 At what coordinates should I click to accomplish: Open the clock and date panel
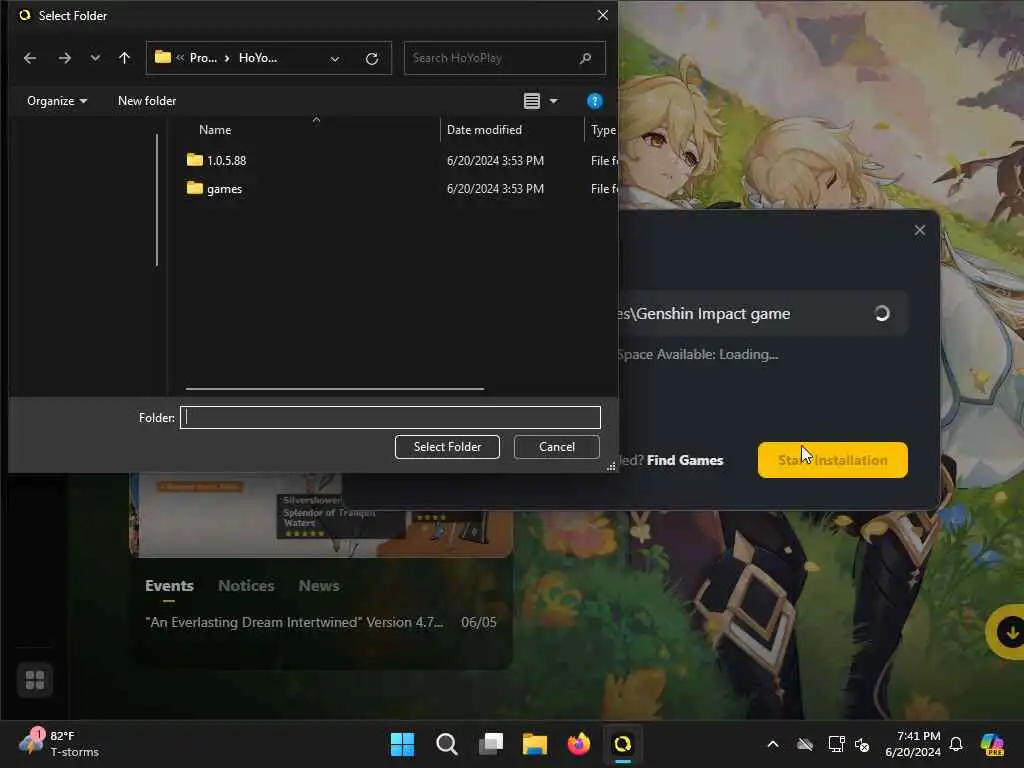pyautogui.click(x=913, y=744)
